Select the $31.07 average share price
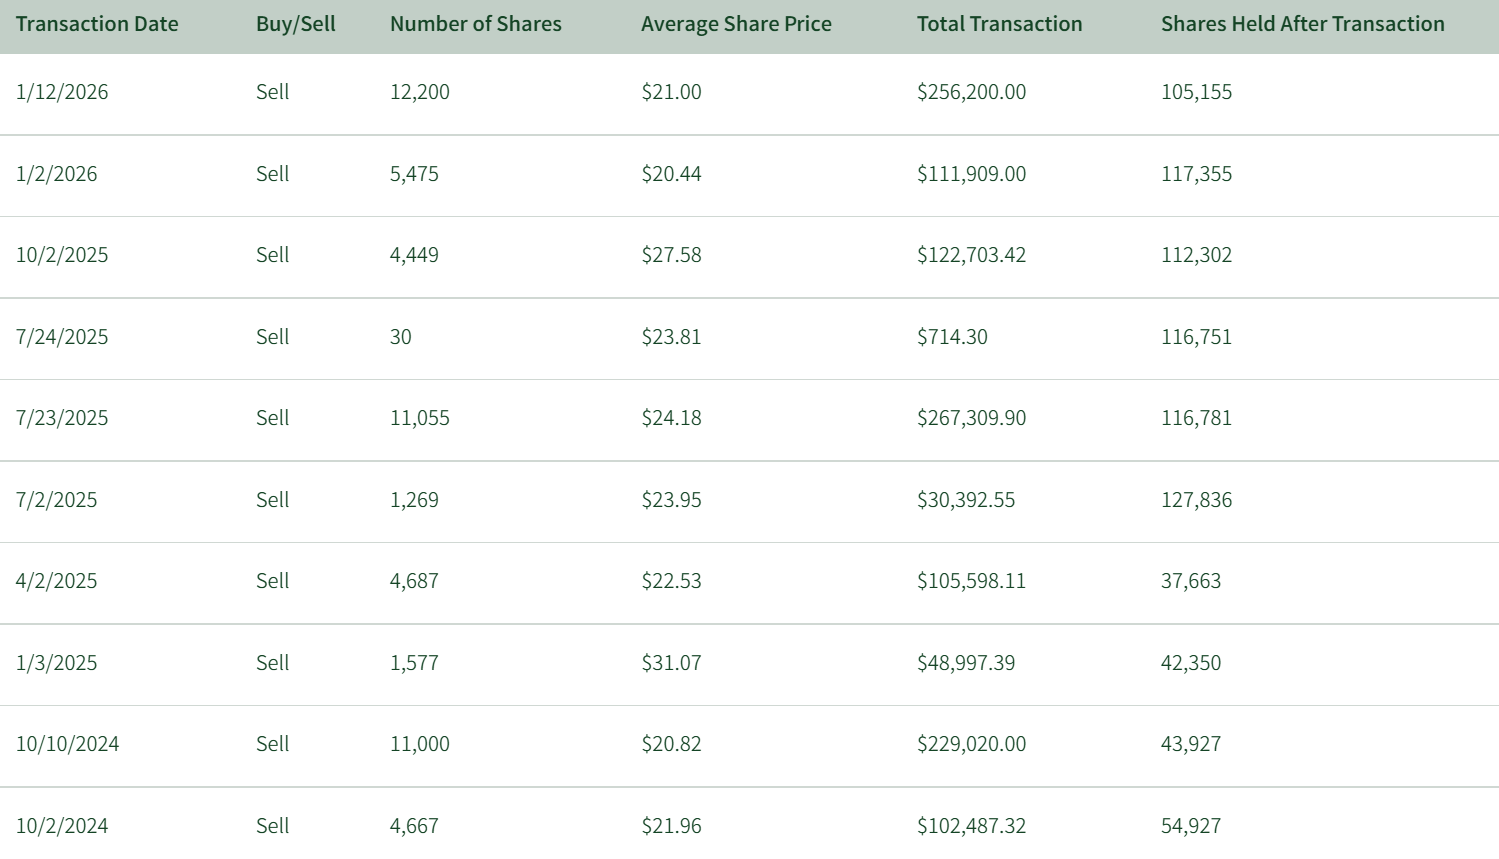 tap(671, 663)
